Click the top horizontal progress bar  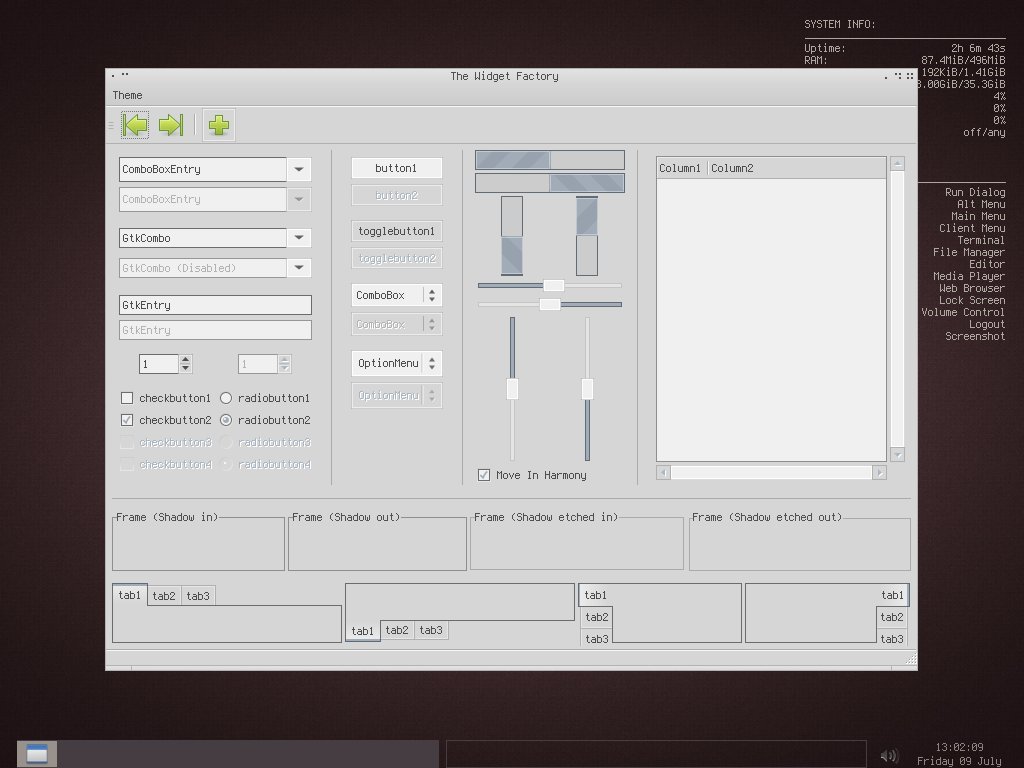[550, 160]
